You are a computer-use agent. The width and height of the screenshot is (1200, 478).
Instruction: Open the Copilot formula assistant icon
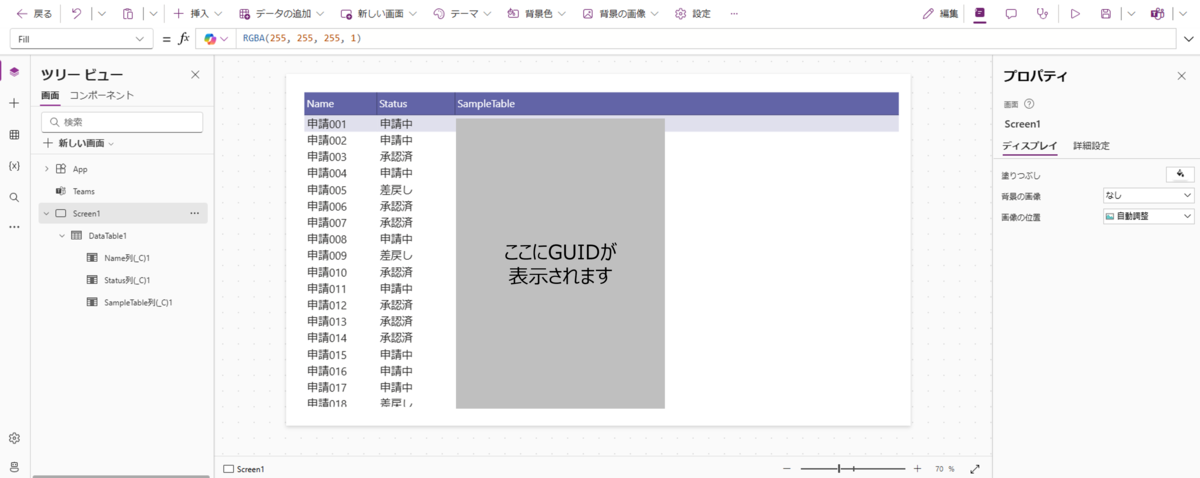pyautogui.click(x=210, y=38)
